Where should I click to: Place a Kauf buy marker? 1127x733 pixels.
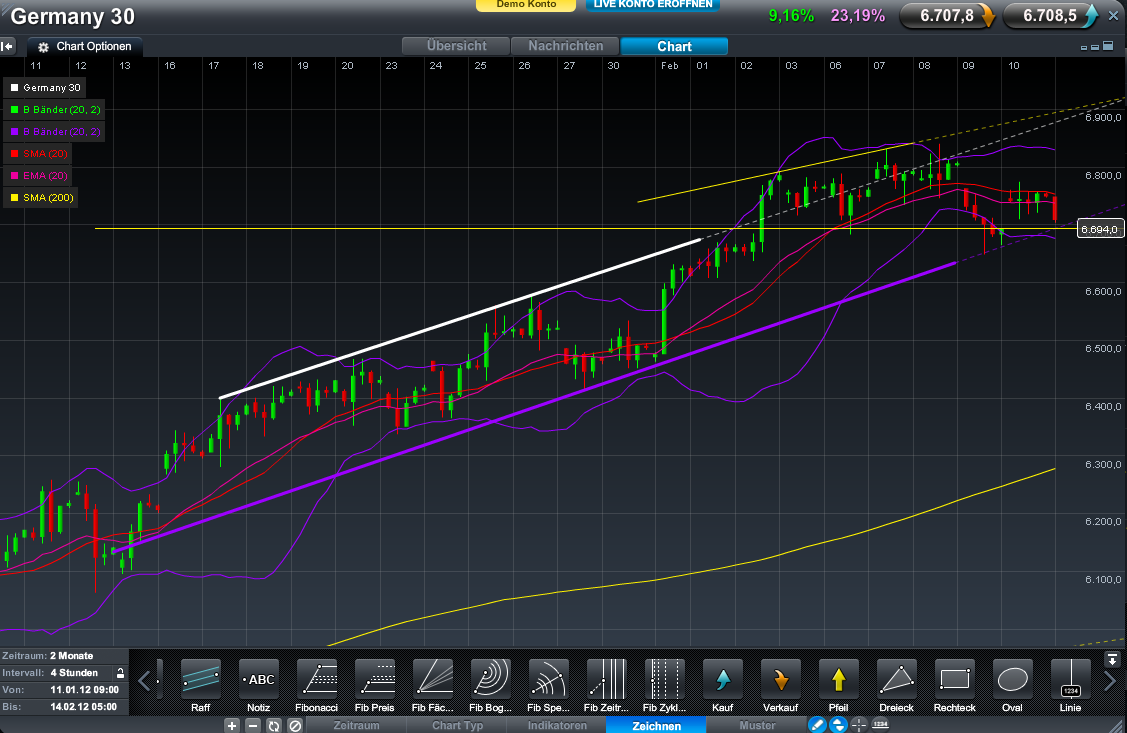(722, 686)
